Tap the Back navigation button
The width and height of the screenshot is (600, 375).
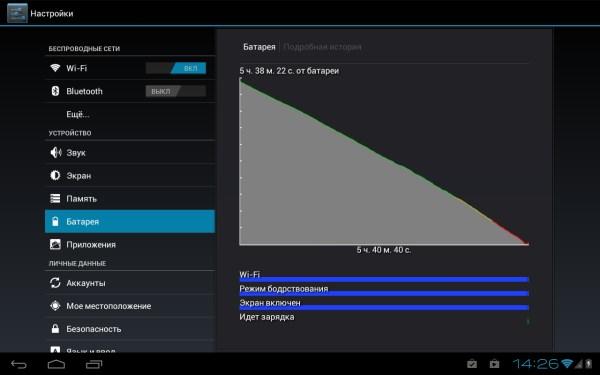pos(19,364)
